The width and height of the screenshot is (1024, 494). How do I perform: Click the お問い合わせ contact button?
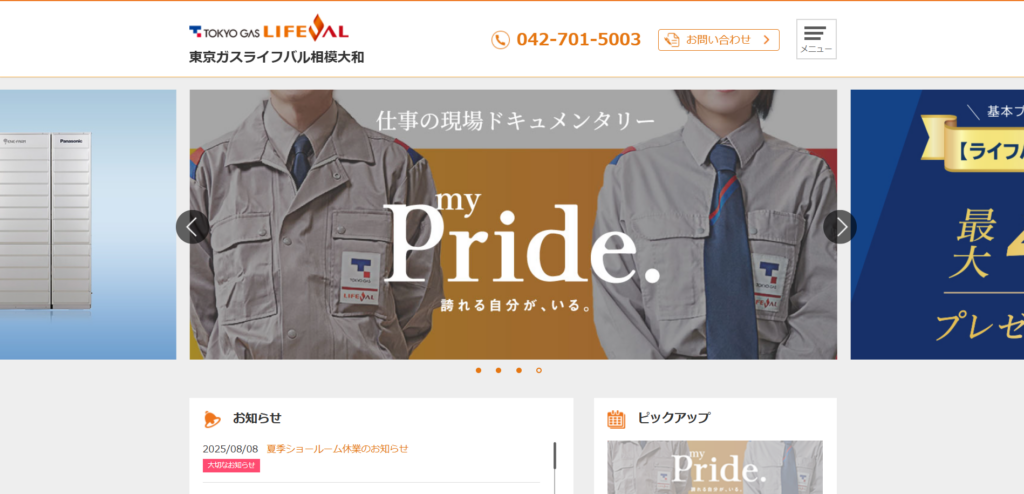tap(718, 40)
